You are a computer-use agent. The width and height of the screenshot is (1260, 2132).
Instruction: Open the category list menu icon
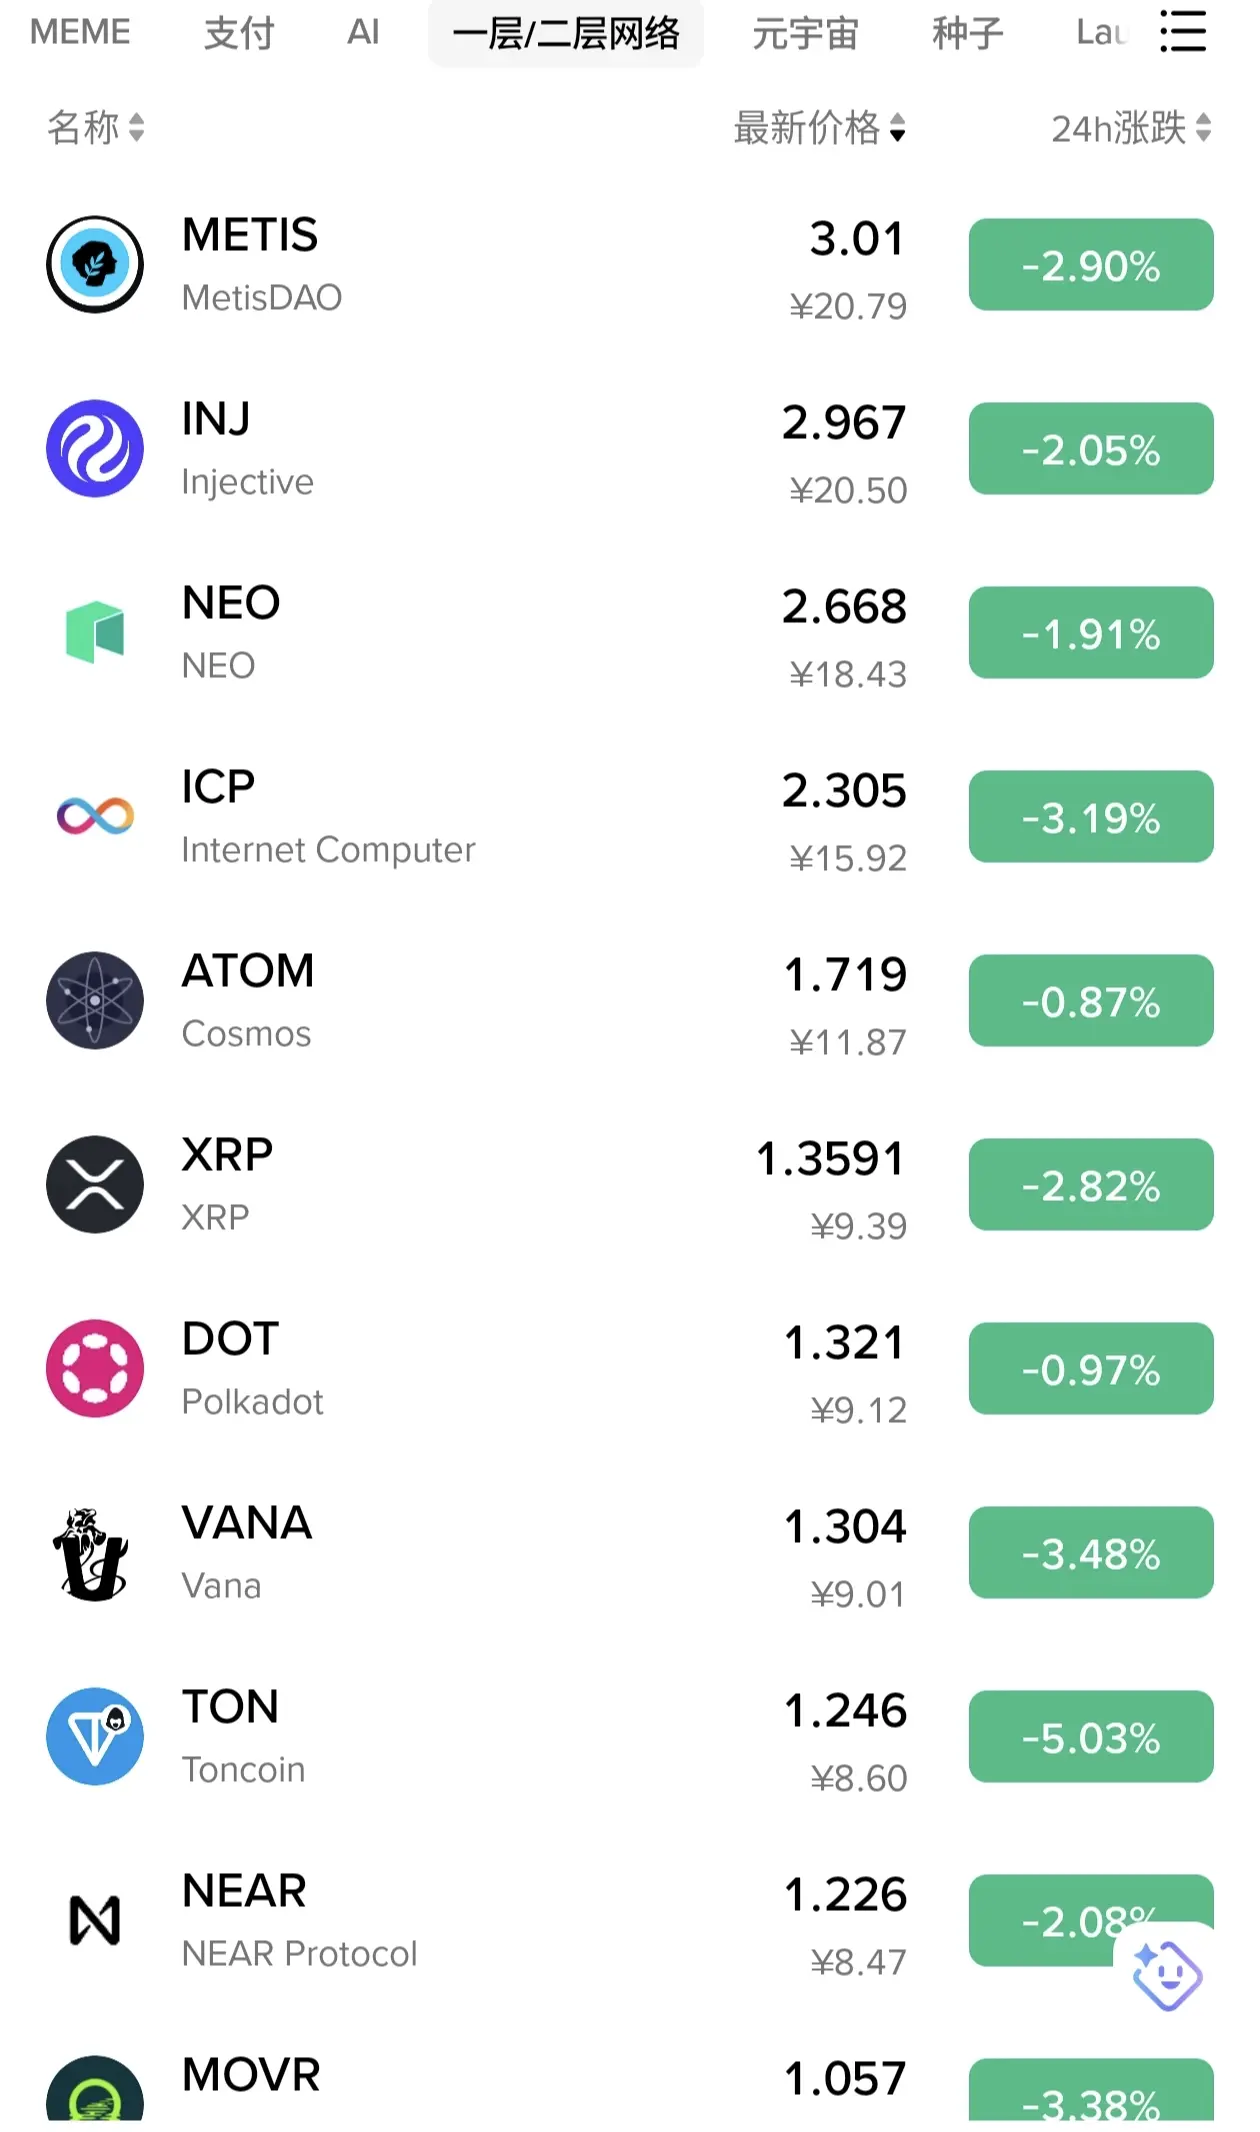(1183, 32)
